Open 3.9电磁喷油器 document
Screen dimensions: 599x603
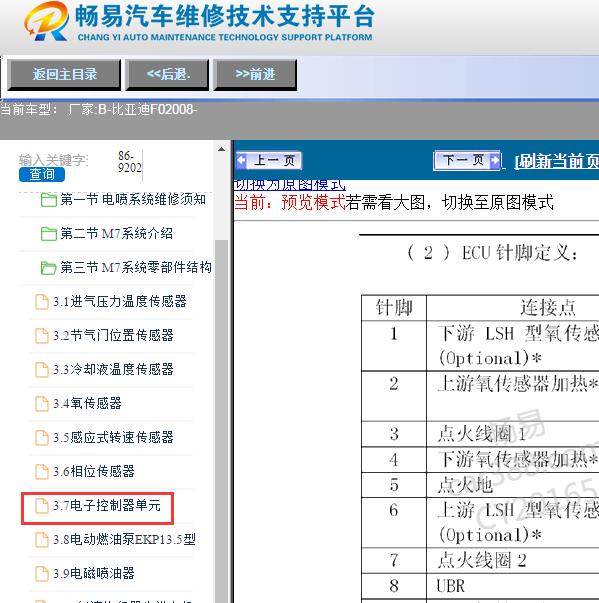click(x=93, y=573)
